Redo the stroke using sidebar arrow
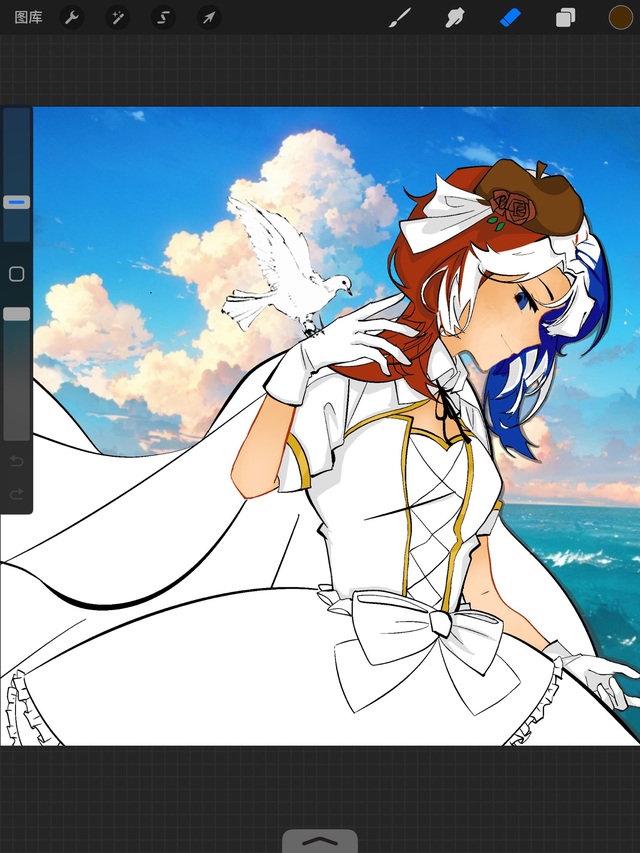The image size is (640, 853). pyautogui.click(x=17, y=494)
